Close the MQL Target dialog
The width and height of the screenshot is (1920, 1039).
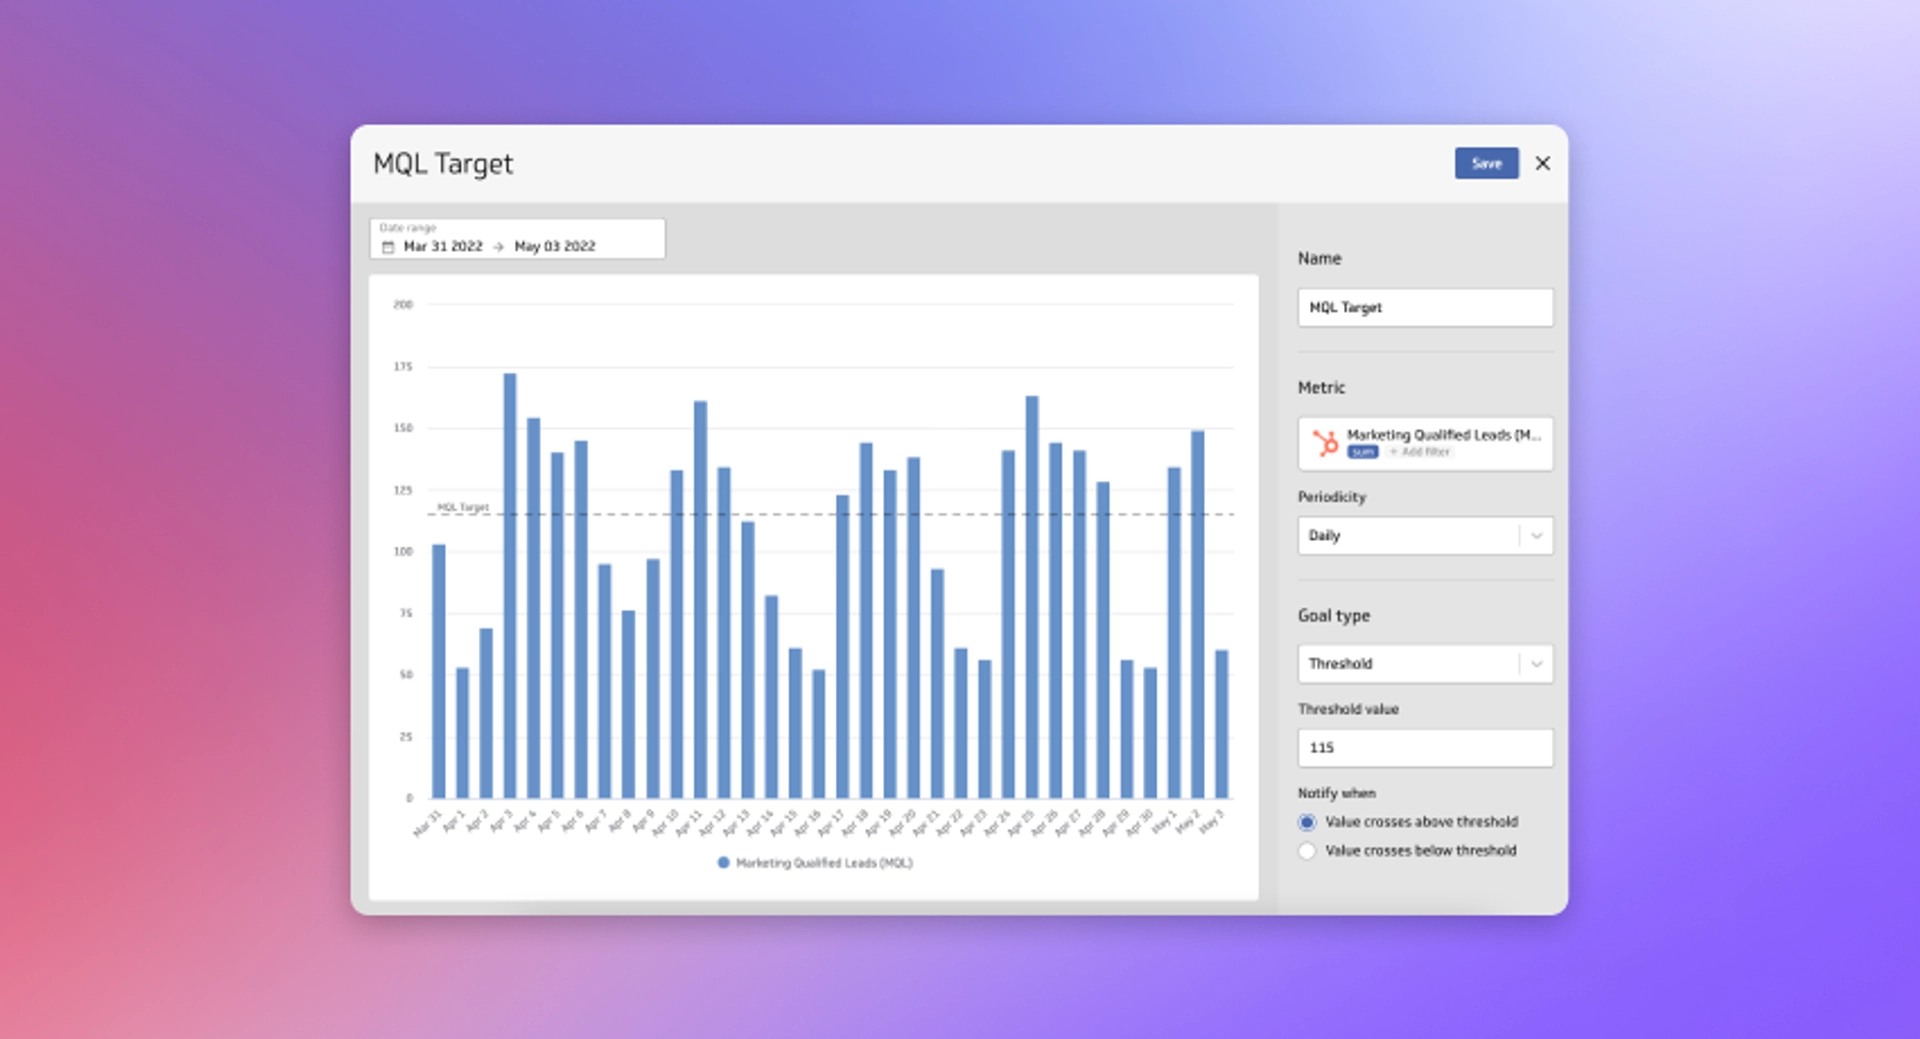pos(1543,163)
